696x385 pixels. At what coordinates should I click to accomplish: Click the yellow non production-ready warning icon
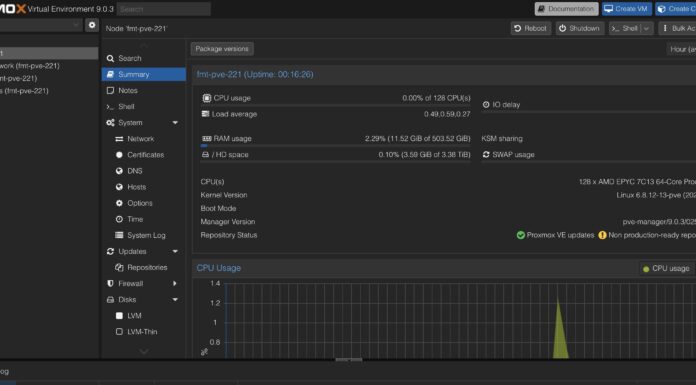(x=602, y=235)
